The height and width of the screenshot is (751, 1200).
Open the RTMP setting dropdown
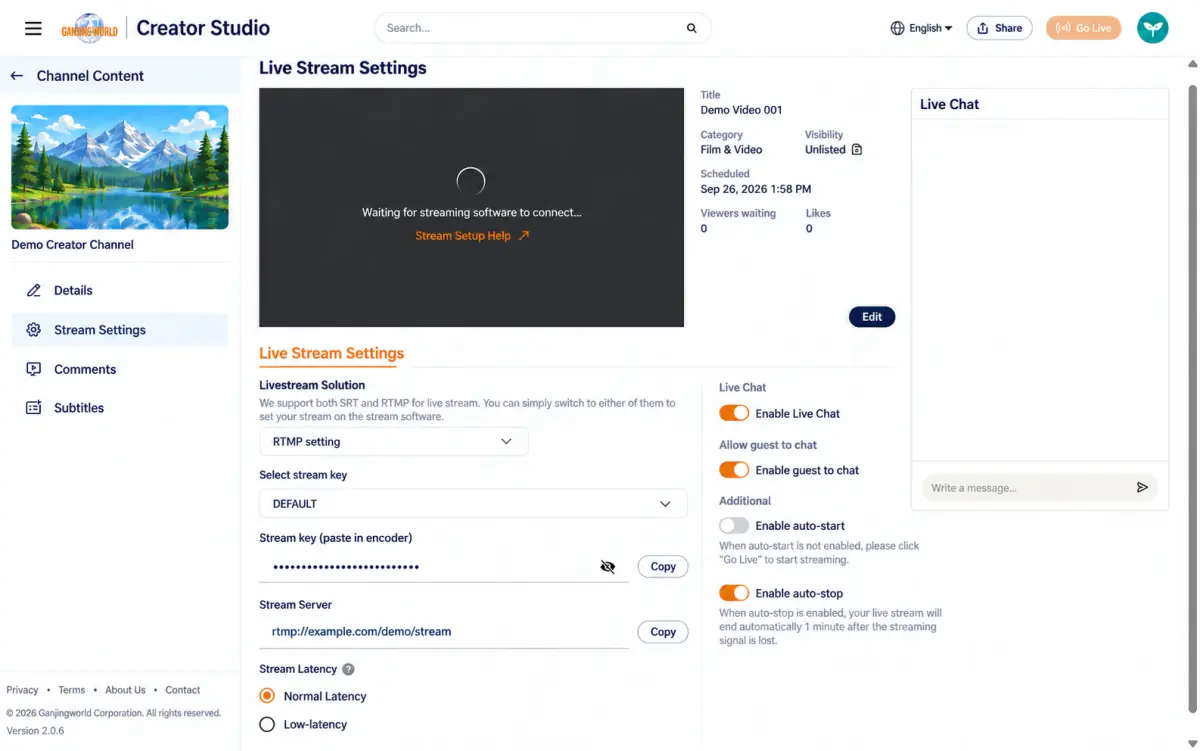(393, 442)
